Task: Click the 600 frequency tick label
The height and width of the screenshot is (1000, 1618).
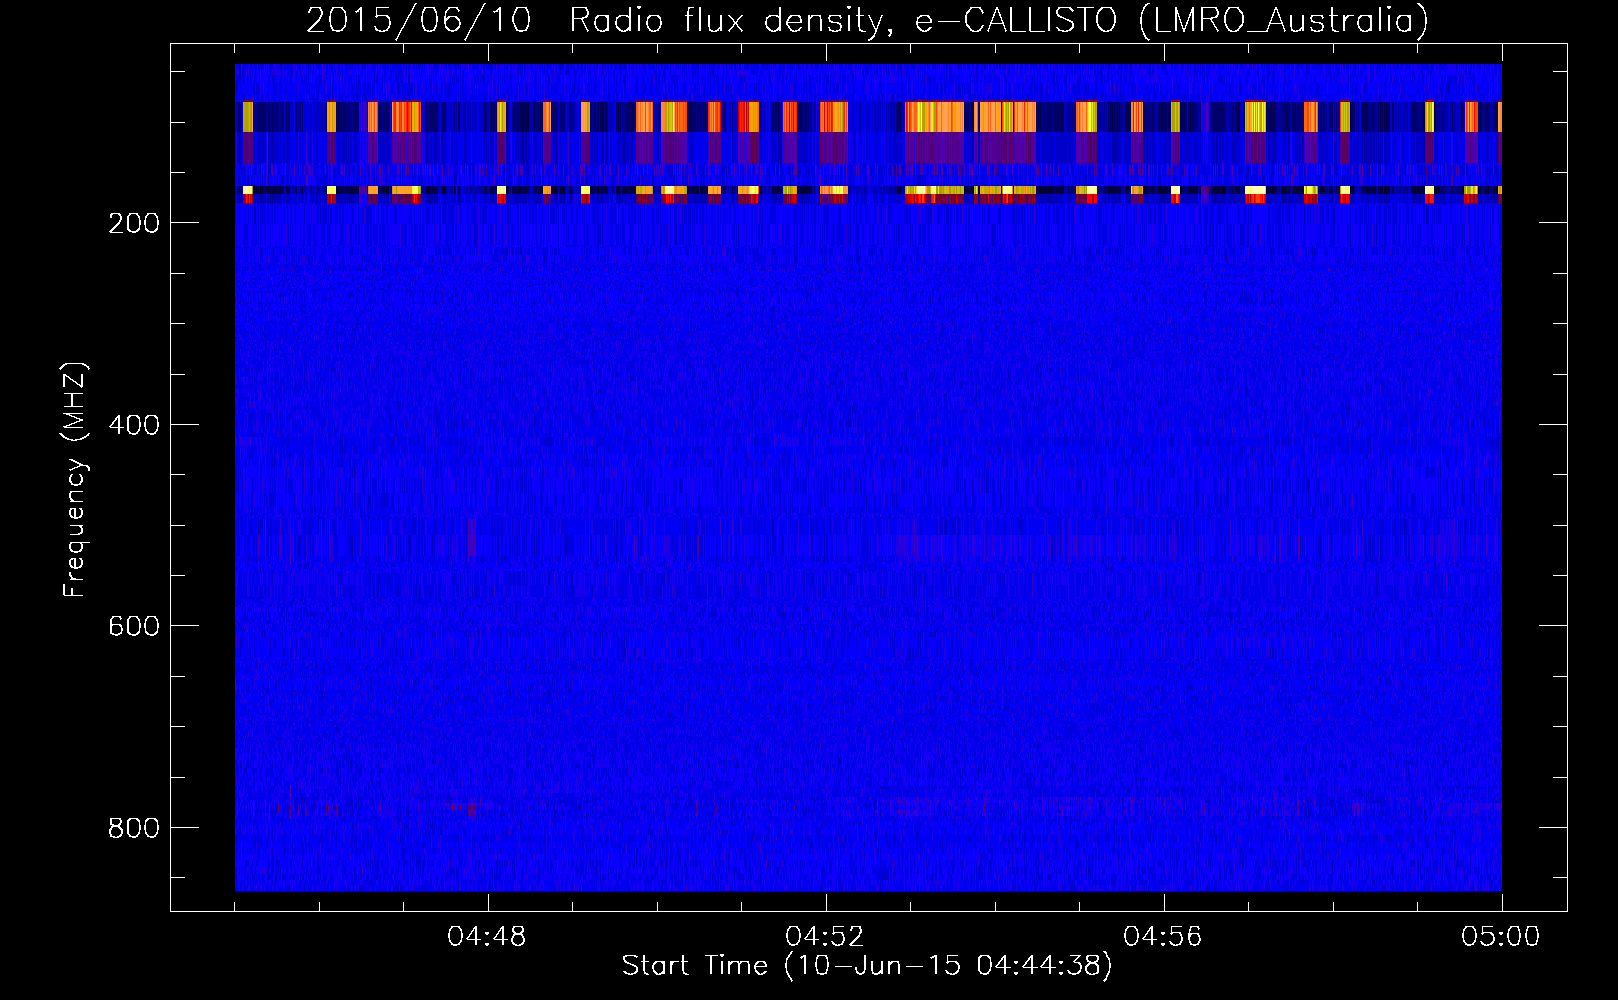Action: point(133,626)
